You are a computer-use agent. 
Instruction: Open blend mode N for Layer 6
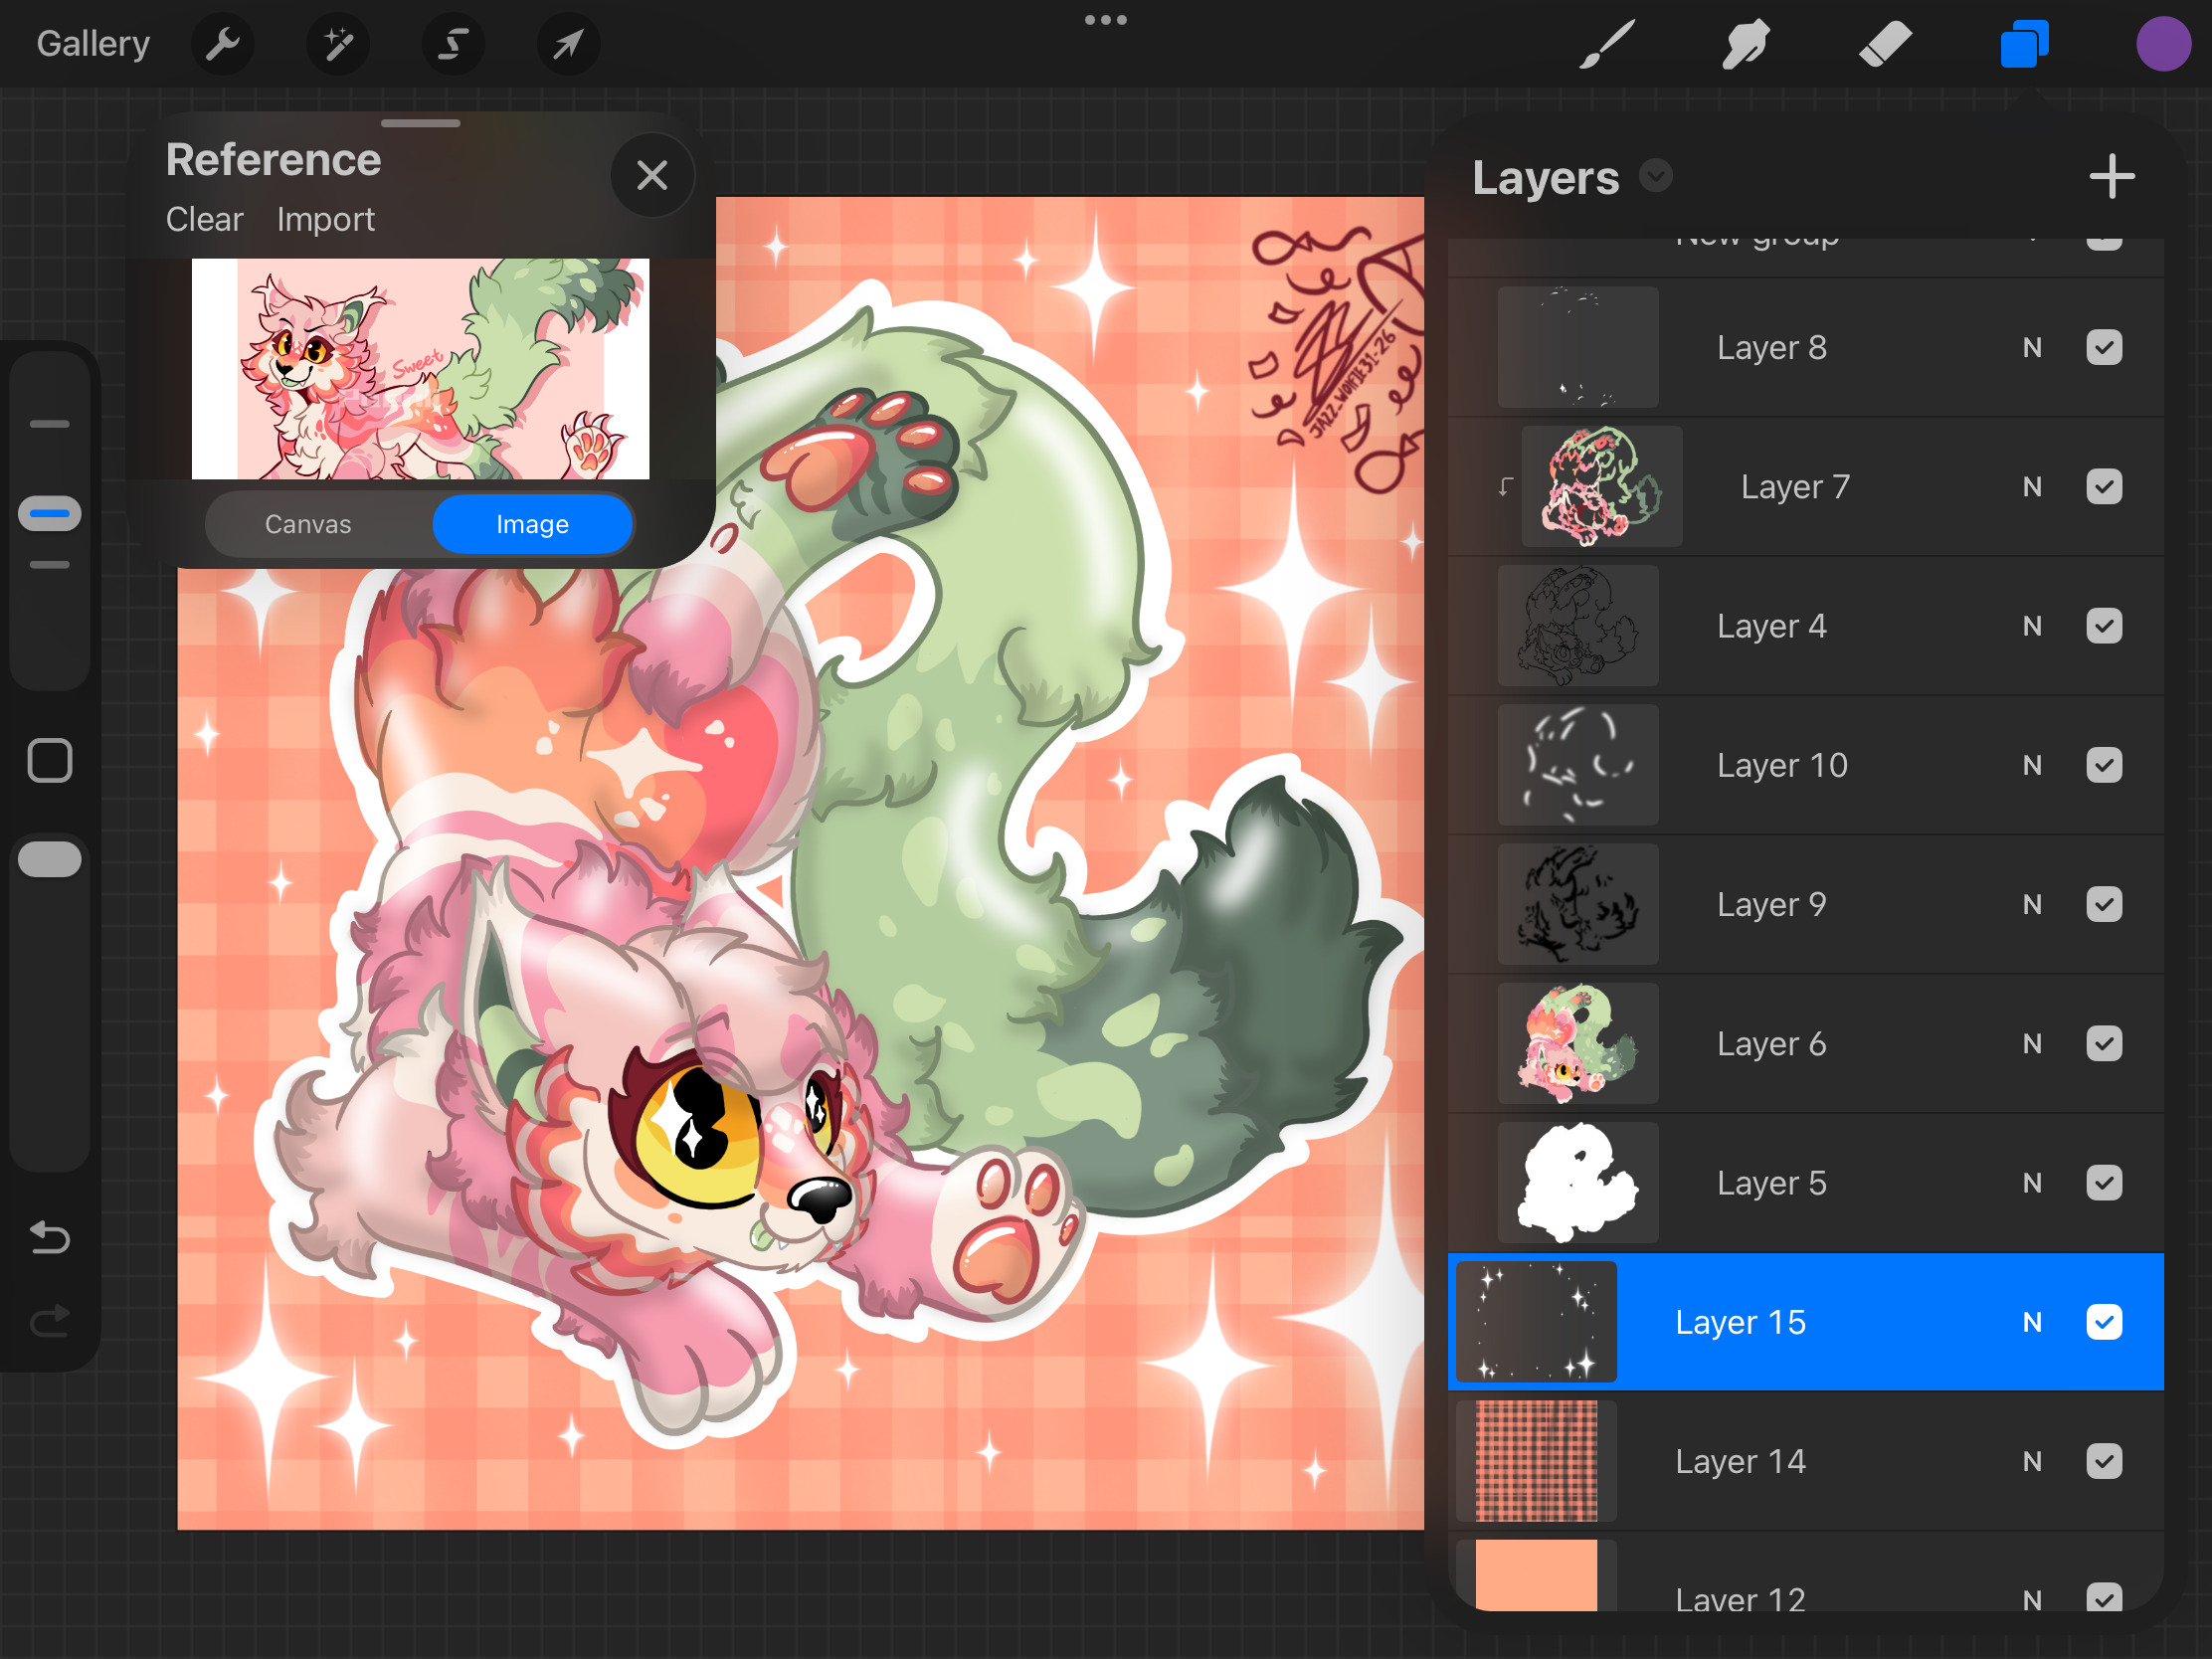click(x=2032, y=1043)
